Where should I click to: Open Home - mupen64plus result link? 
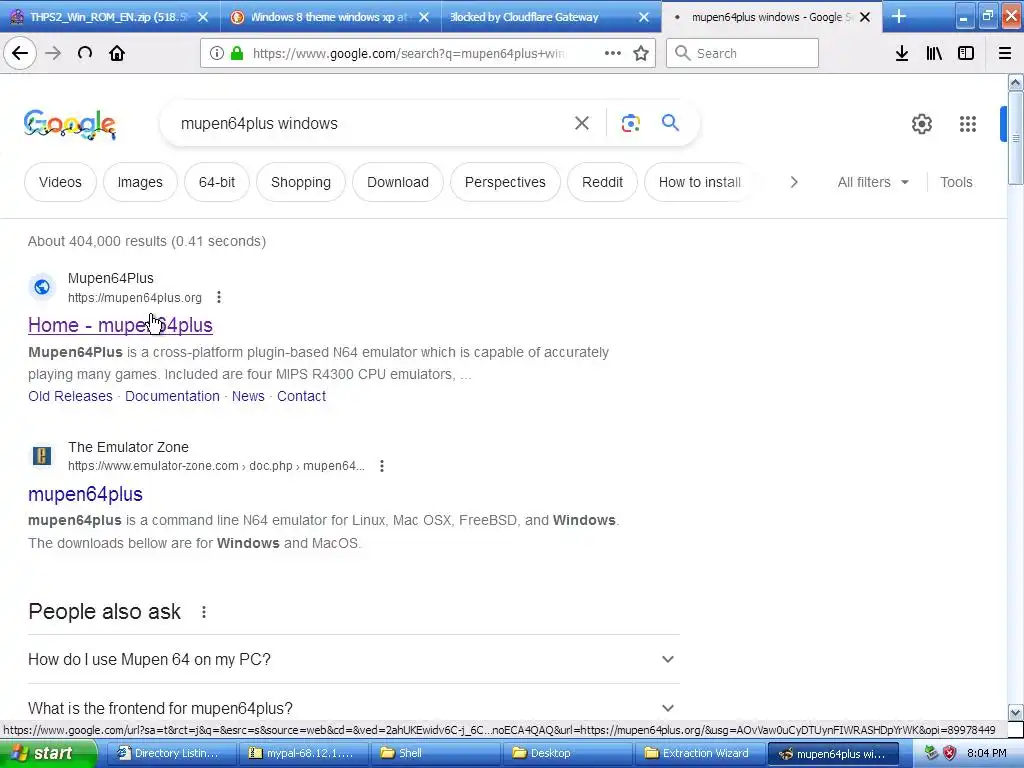(120, 325)
